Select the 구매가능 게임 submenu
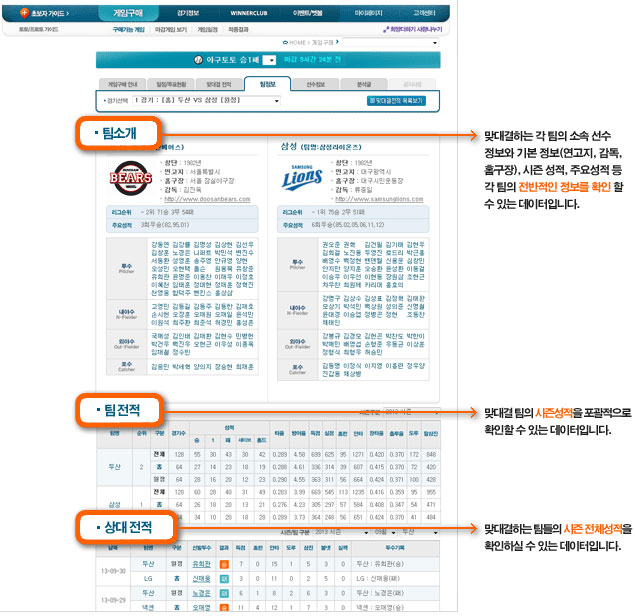The width and height of the screenshot is (635, 616). 128,30
